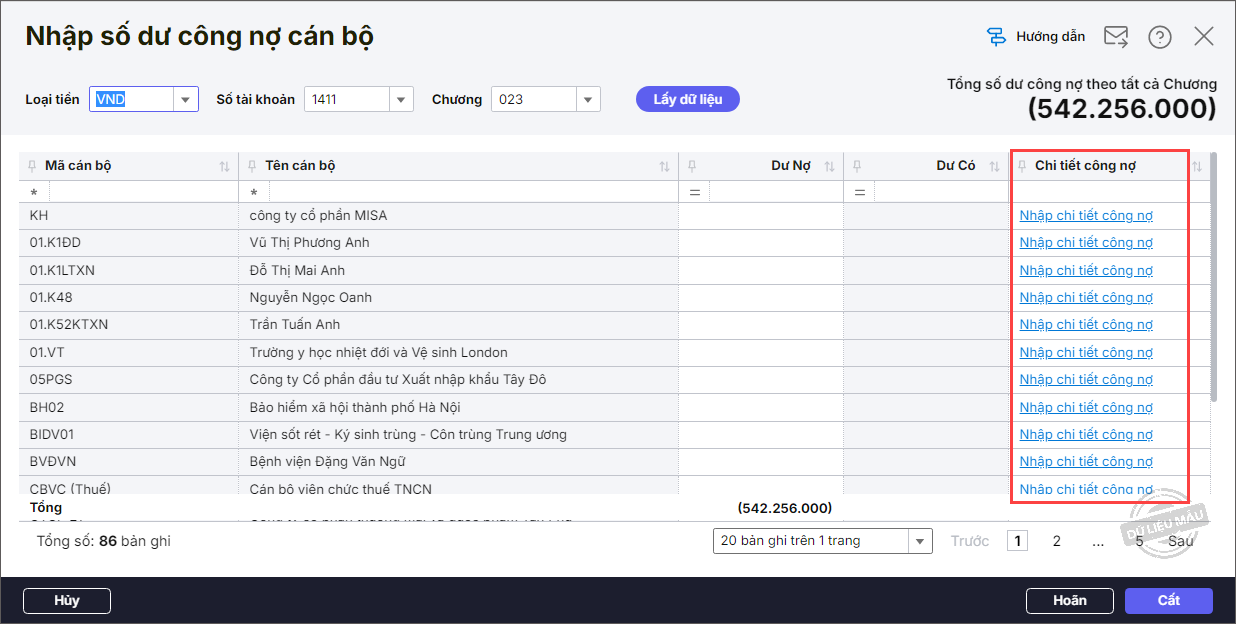Open the records per page dropdown
The image size is (1236, 624).
(920, 541)
